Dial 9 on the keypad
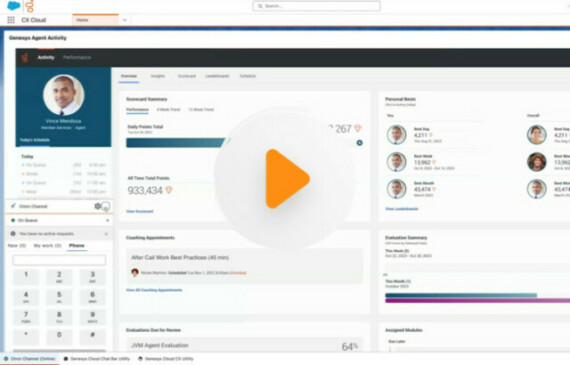Screen dimensions: 570x365 pyautogui.click(x=92, y=317)
